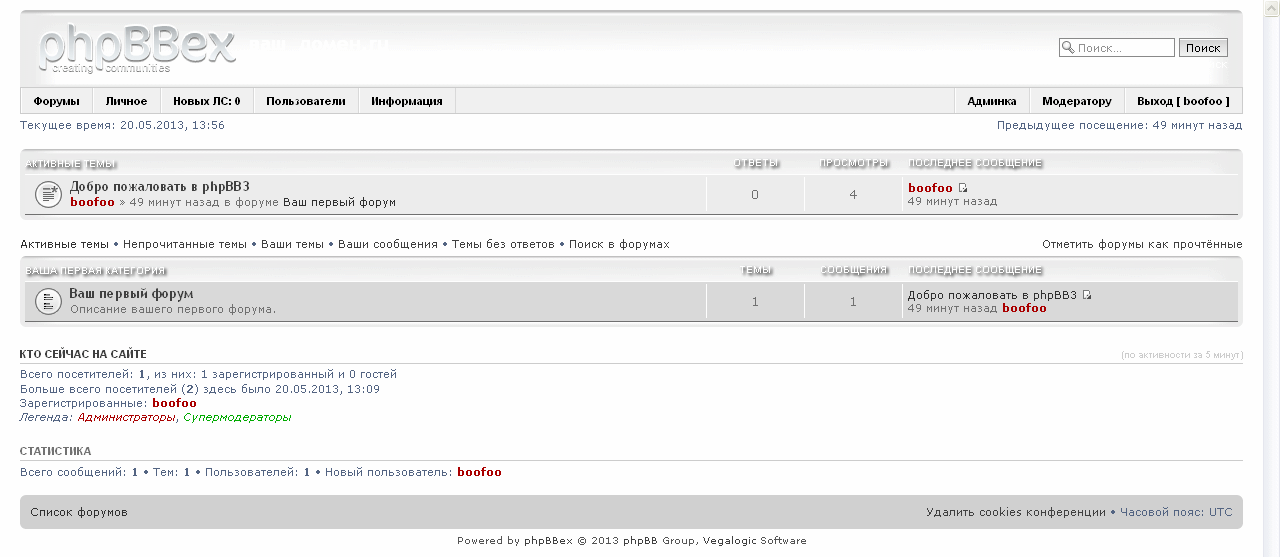Click Отметить форумы как прочтённые
This screenshot has width=1280, height=557.
pyautogui.click(x=1142, y=244)
